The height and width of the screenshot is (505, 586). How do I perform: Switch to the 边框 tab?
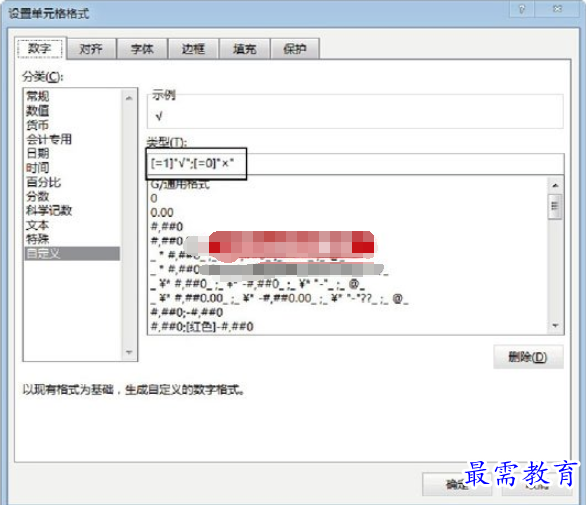coord(193,49)
